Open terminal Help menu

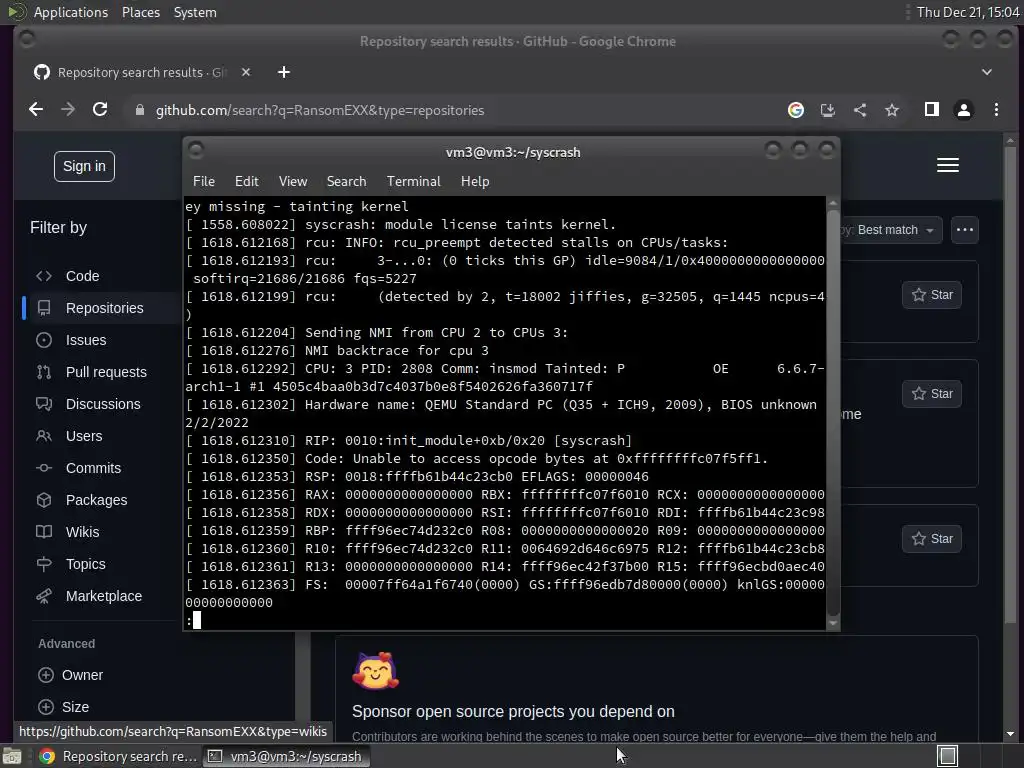[x=475, y=182]
